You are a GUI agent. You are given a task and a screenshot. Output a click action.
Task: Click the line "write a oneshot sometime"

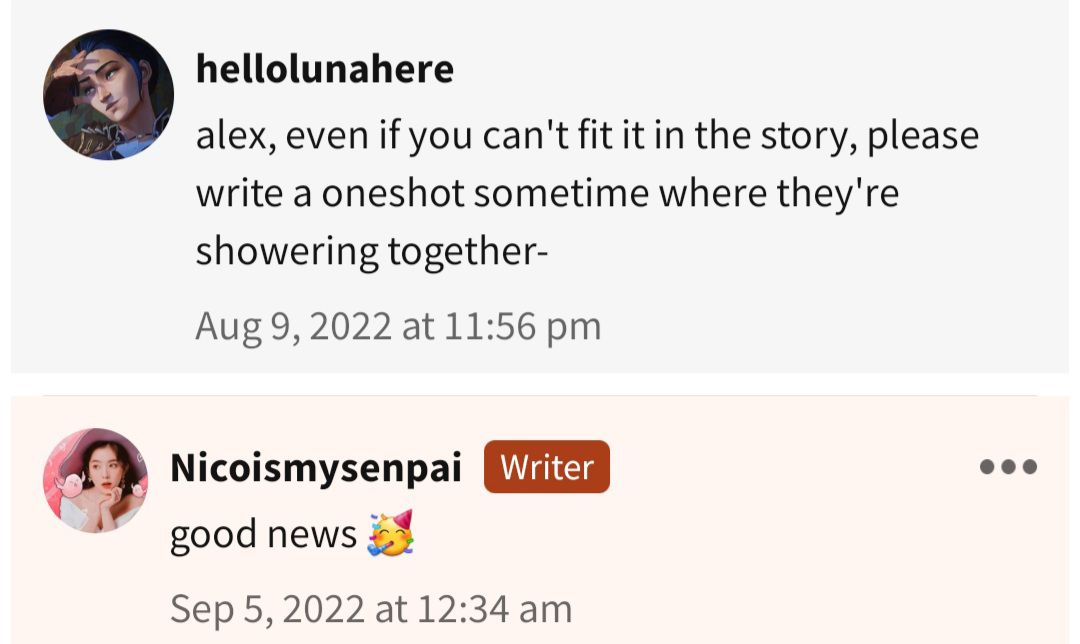click(547, 192)
